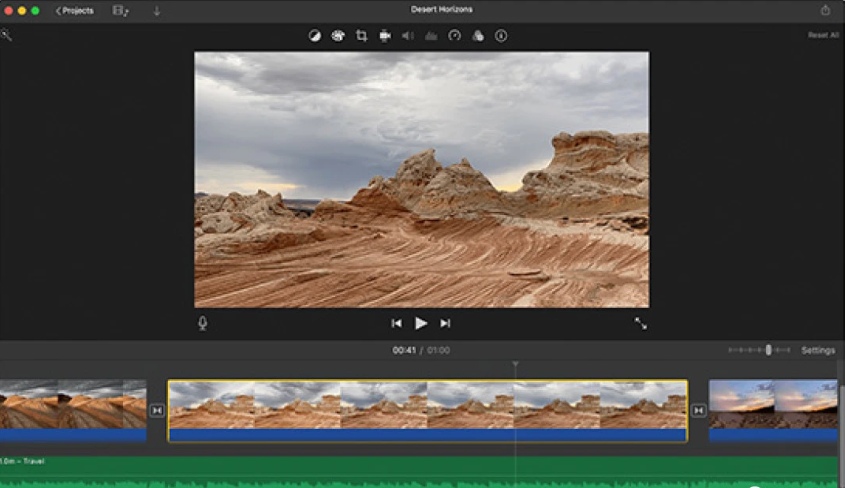
Task: Open the color correction palette
Action: [338, 36]
